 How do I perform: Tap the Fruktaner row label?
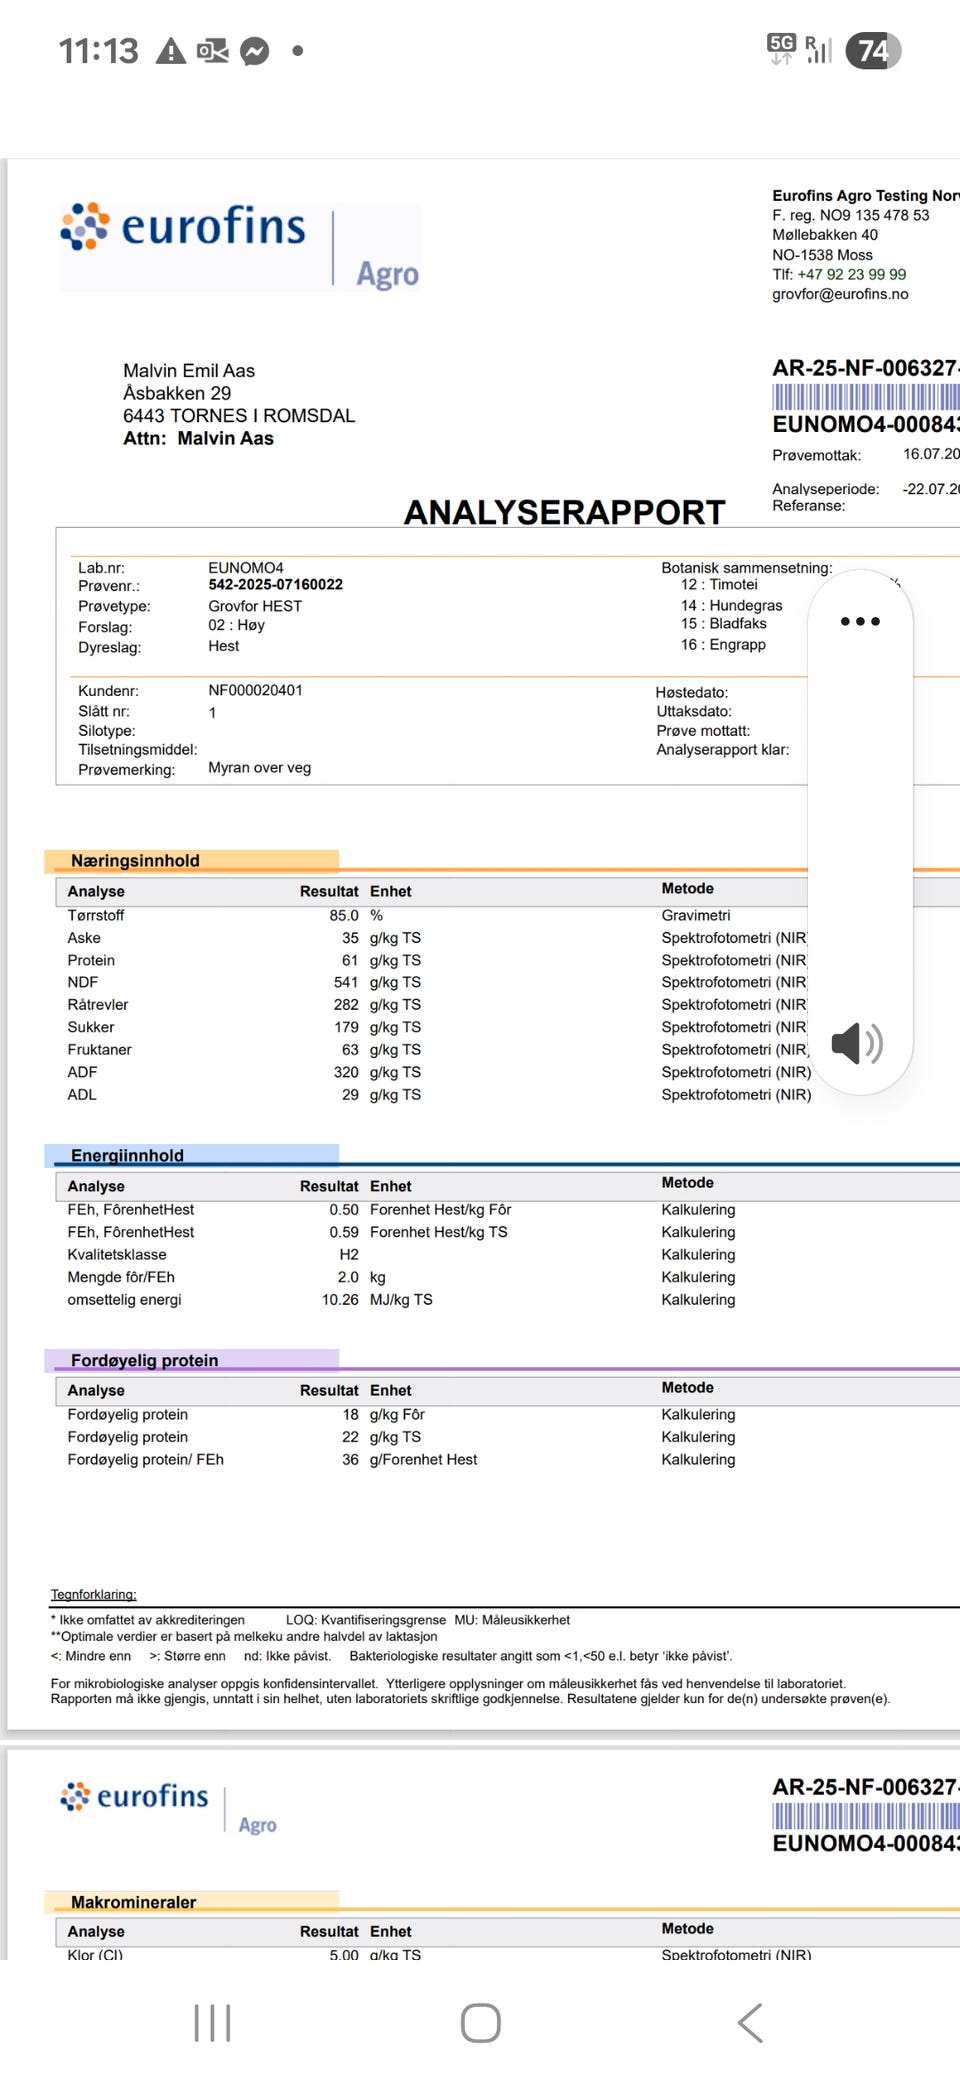click(x=99, y=1049)
